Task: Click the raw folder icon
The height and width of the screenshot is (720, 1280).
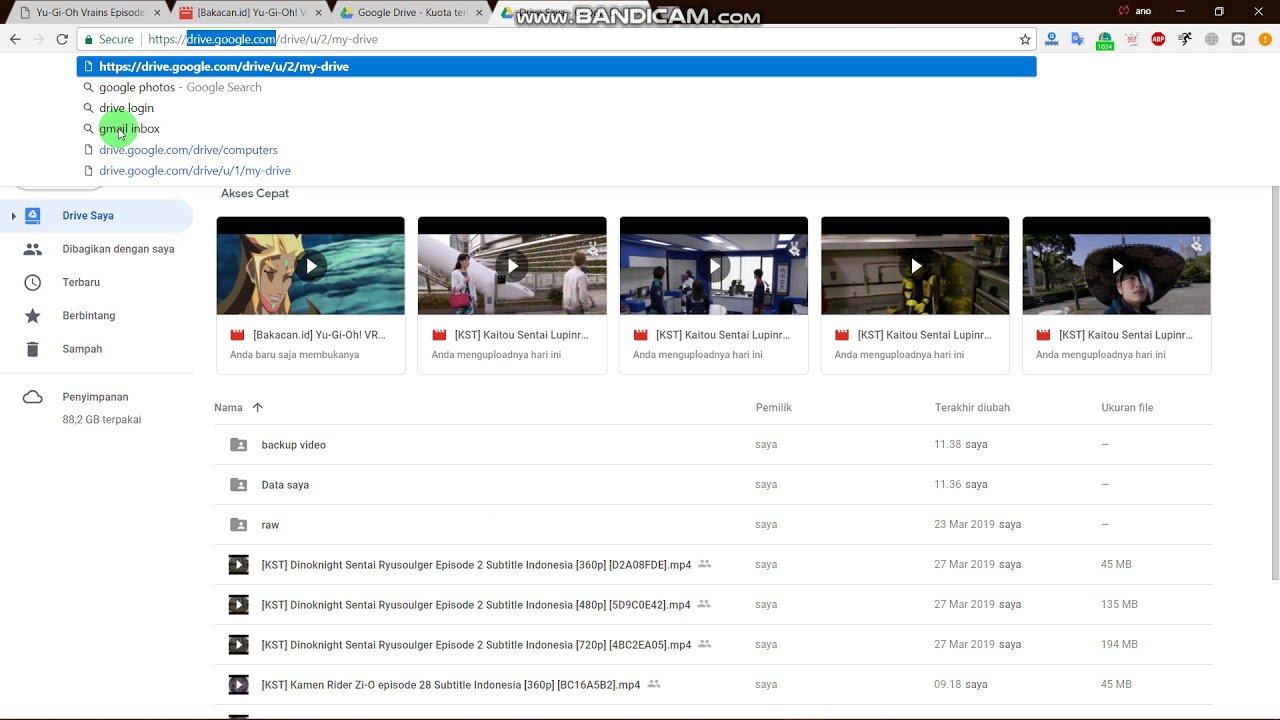Action: point(238,525)
